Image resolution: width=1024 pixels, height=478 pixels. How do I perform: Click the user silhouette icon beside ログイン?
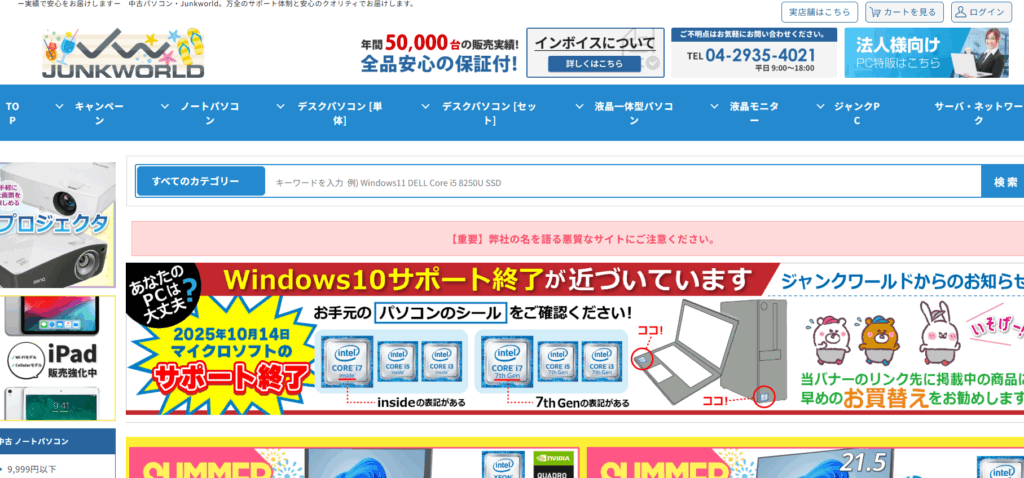961,12
